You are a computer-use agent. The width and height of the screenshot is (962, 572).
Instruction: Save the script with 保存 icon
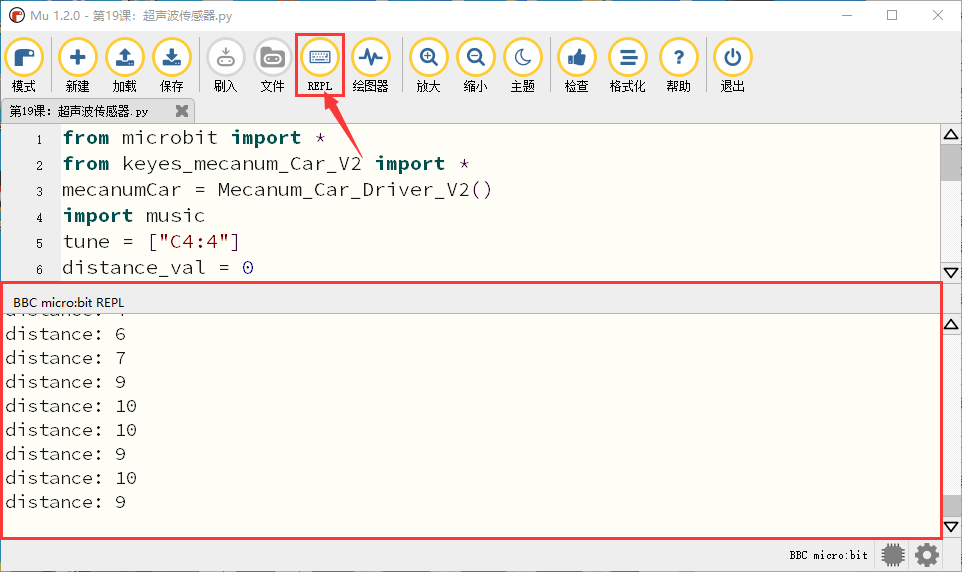click(x=172, y=65)
